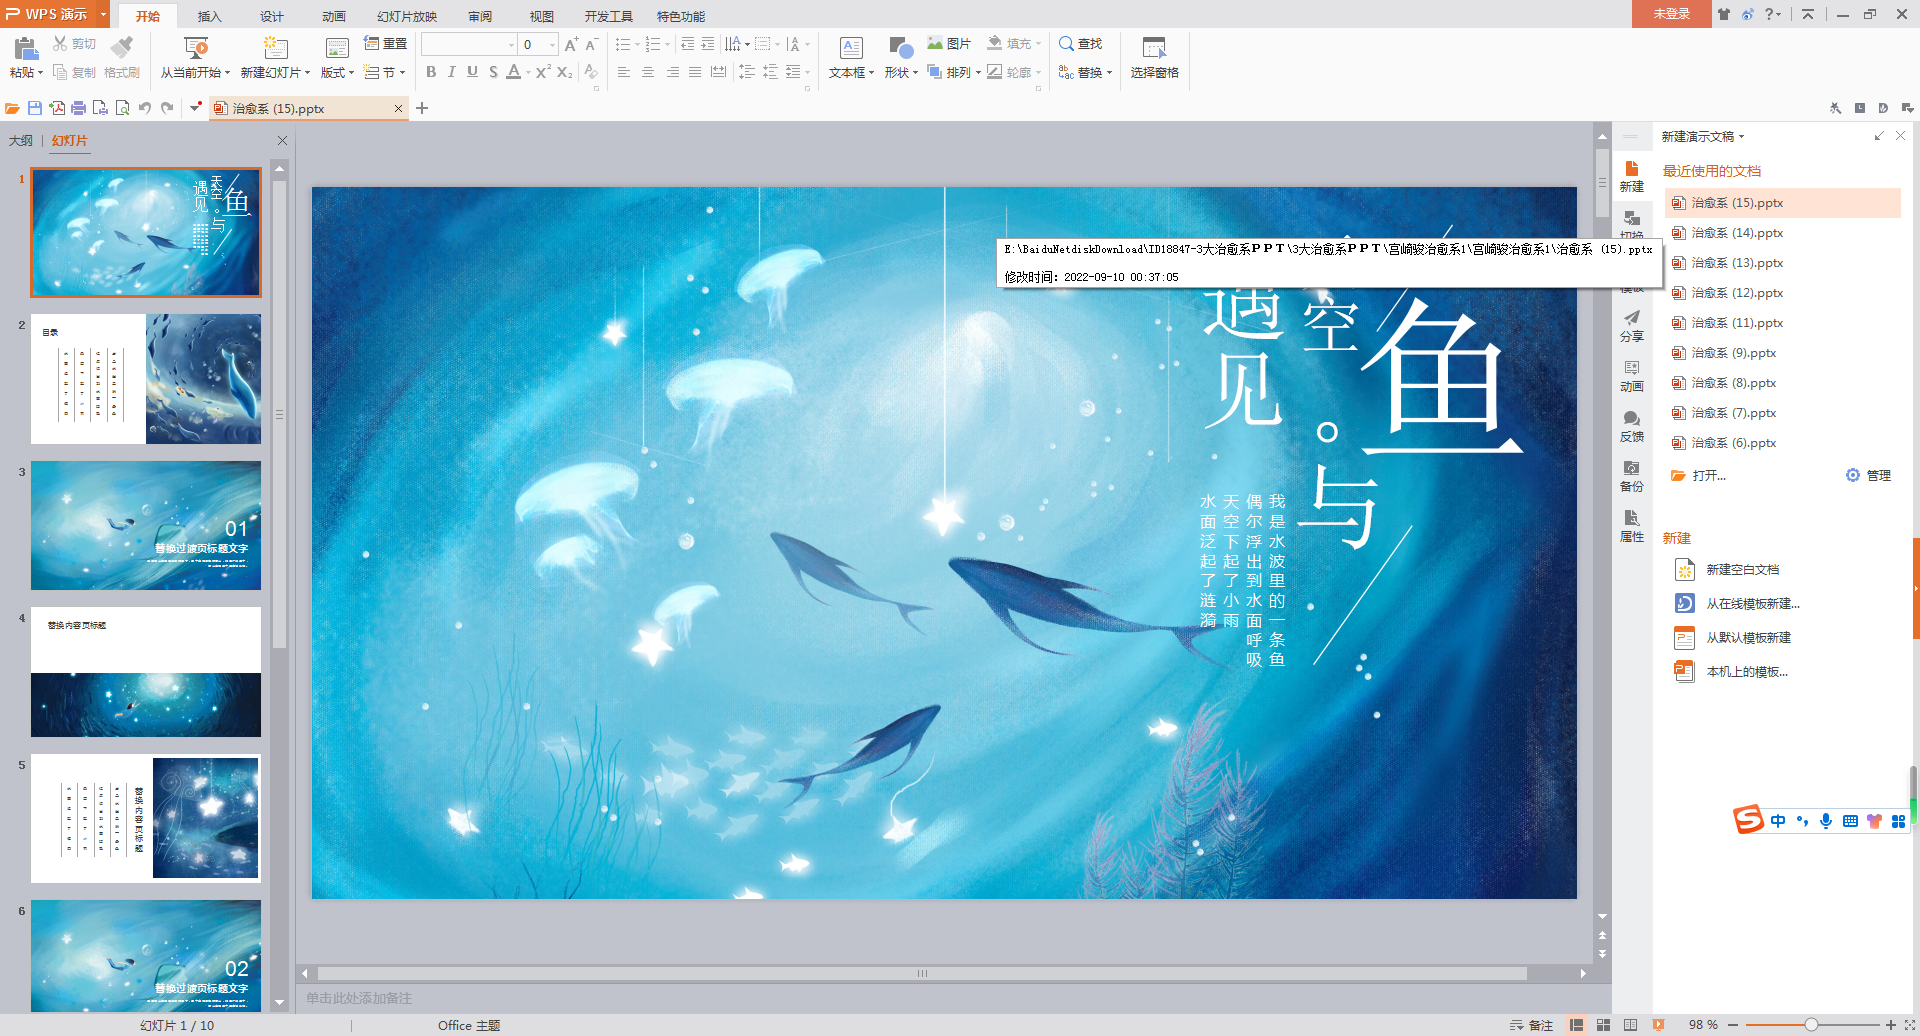Click the Save icon in quick access bar
1920x1036 pixels.
pyautogui.click(x=35, y=108)
